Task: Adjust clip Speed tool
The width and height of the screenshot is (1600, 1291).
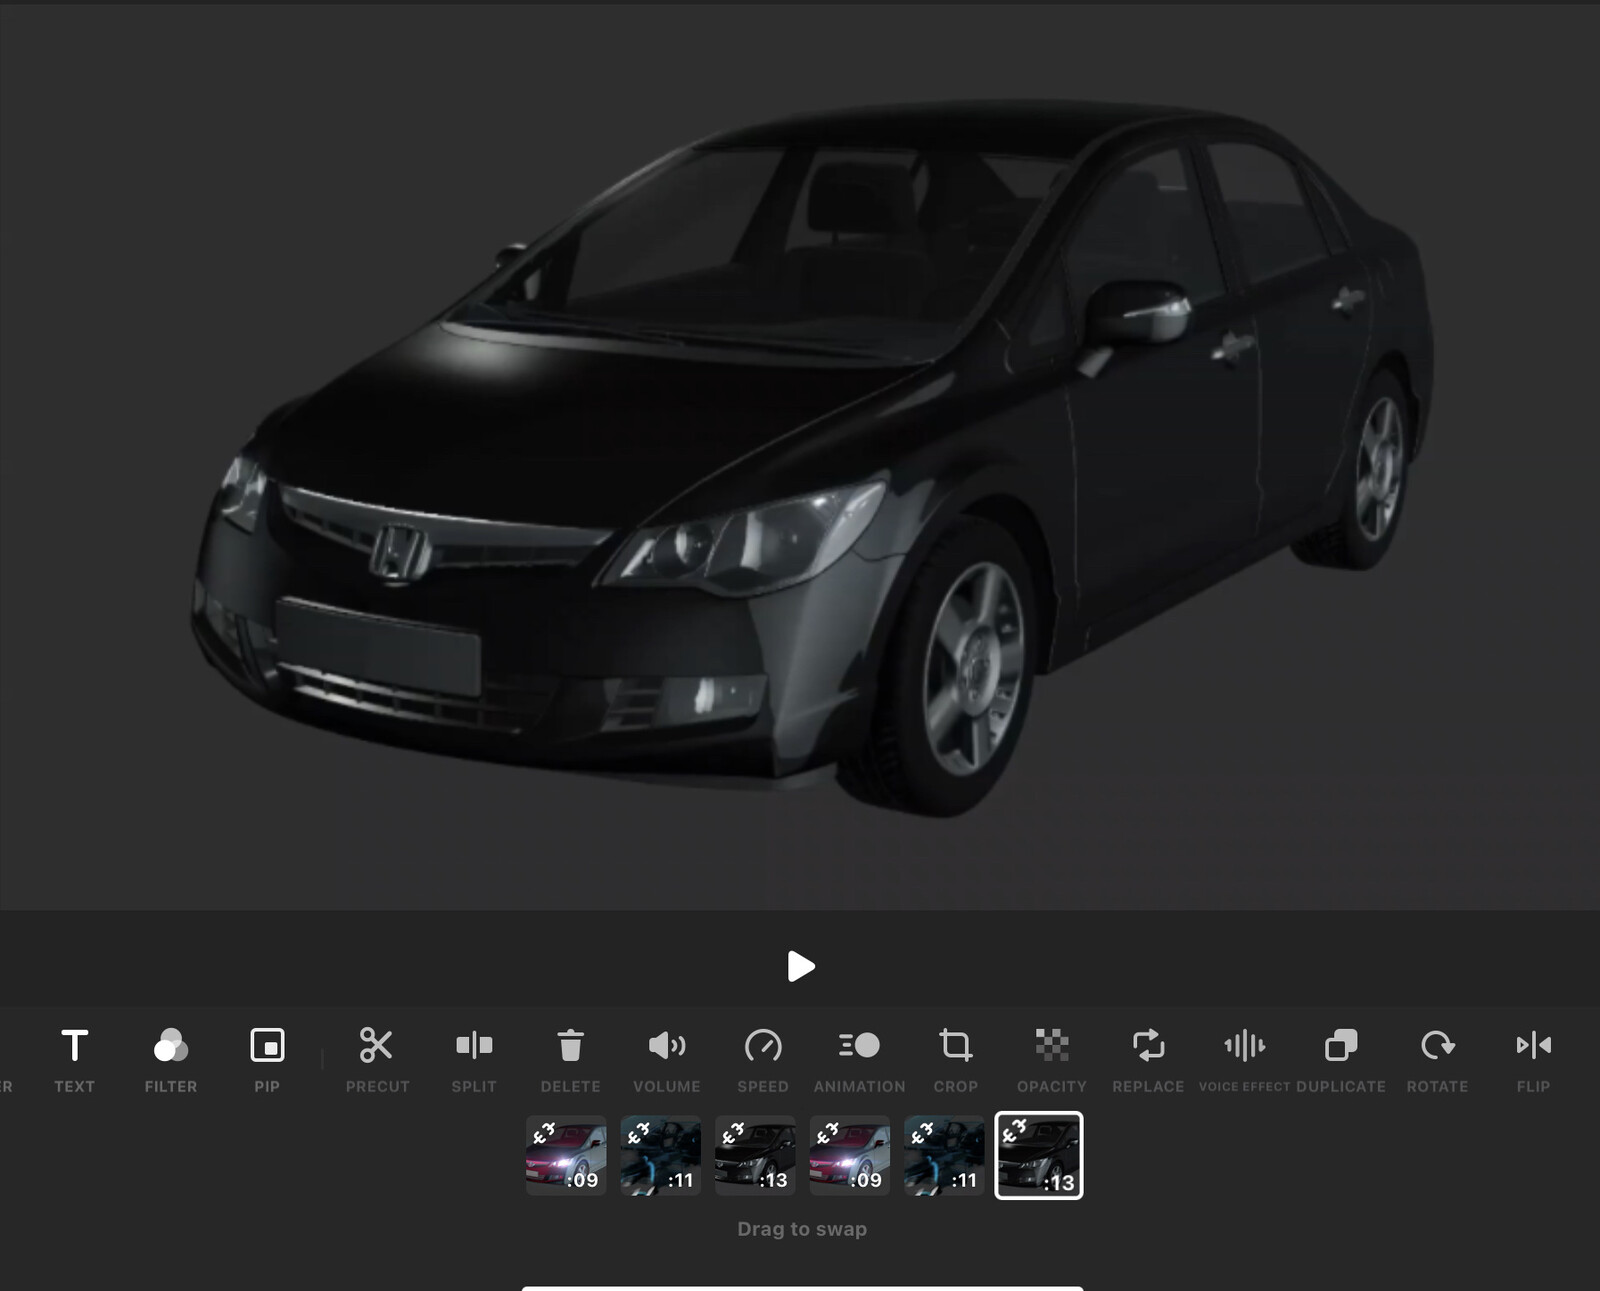Action: click(763, 1060)
